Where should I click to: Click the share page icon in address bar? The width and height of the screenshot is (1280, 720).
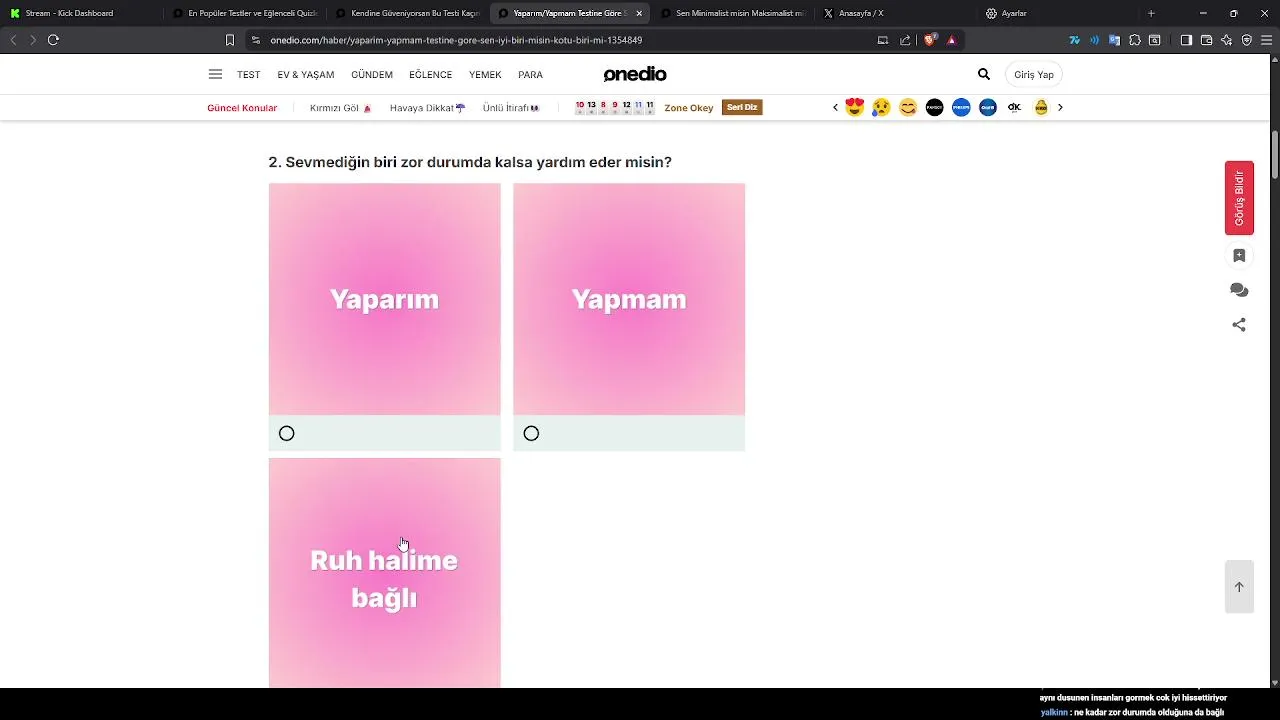[905, 40]
